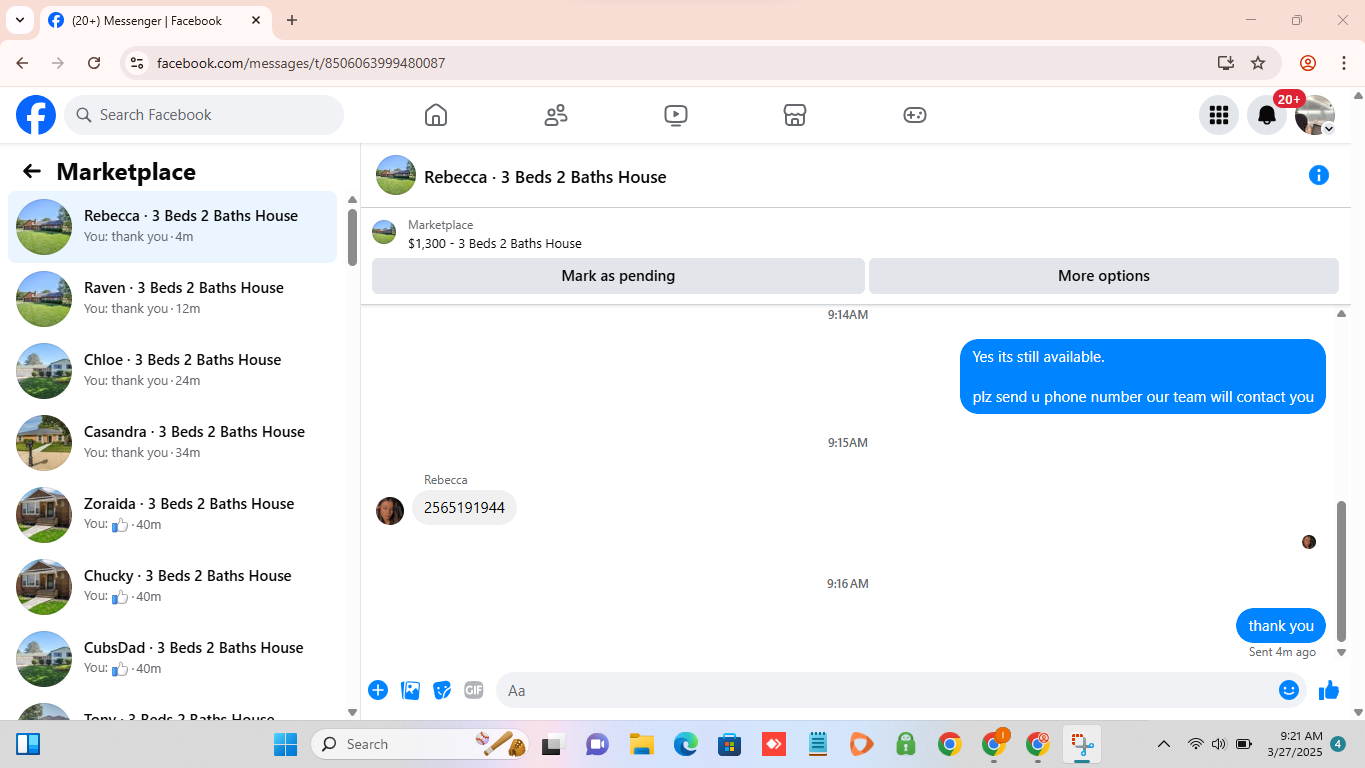Viewport: 1365px width, 768px height.
Task: Click the Wi-Fi icon in system tray
Action: pos(1195,744)
